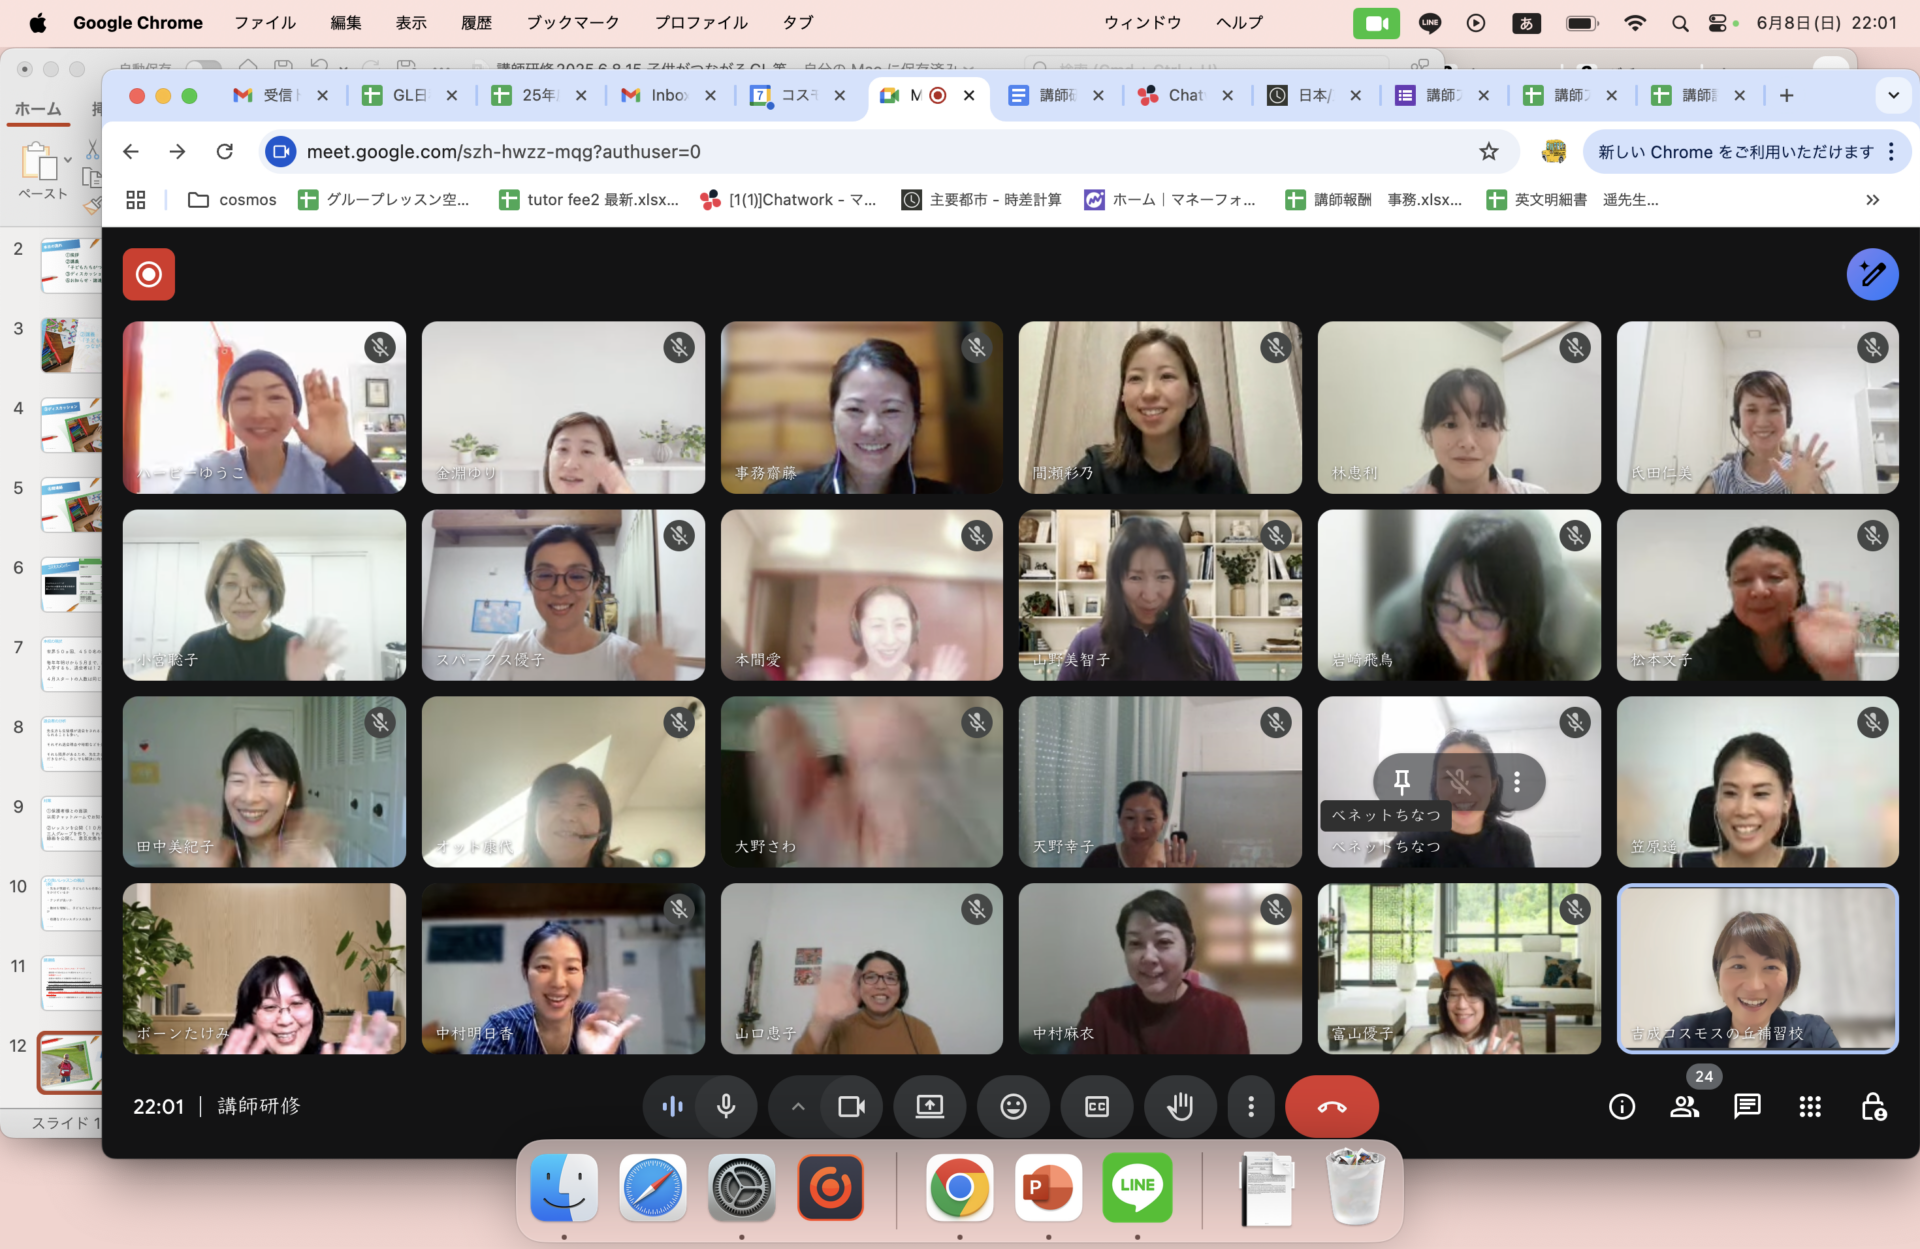The height and width of the screenshot is (1249, 1920).
Task: Toggle the microphone mute button
Action: (726, 1106)
